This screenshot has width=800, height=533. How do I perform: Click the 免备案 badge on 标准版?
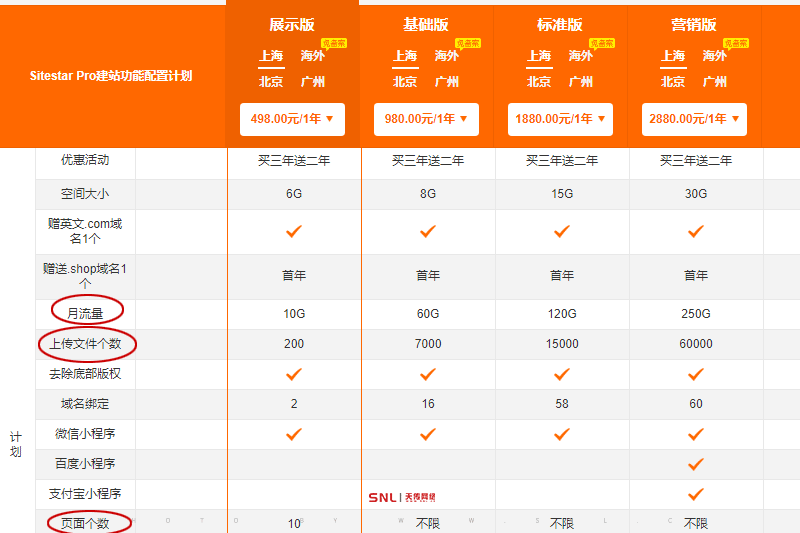point(602,43)
